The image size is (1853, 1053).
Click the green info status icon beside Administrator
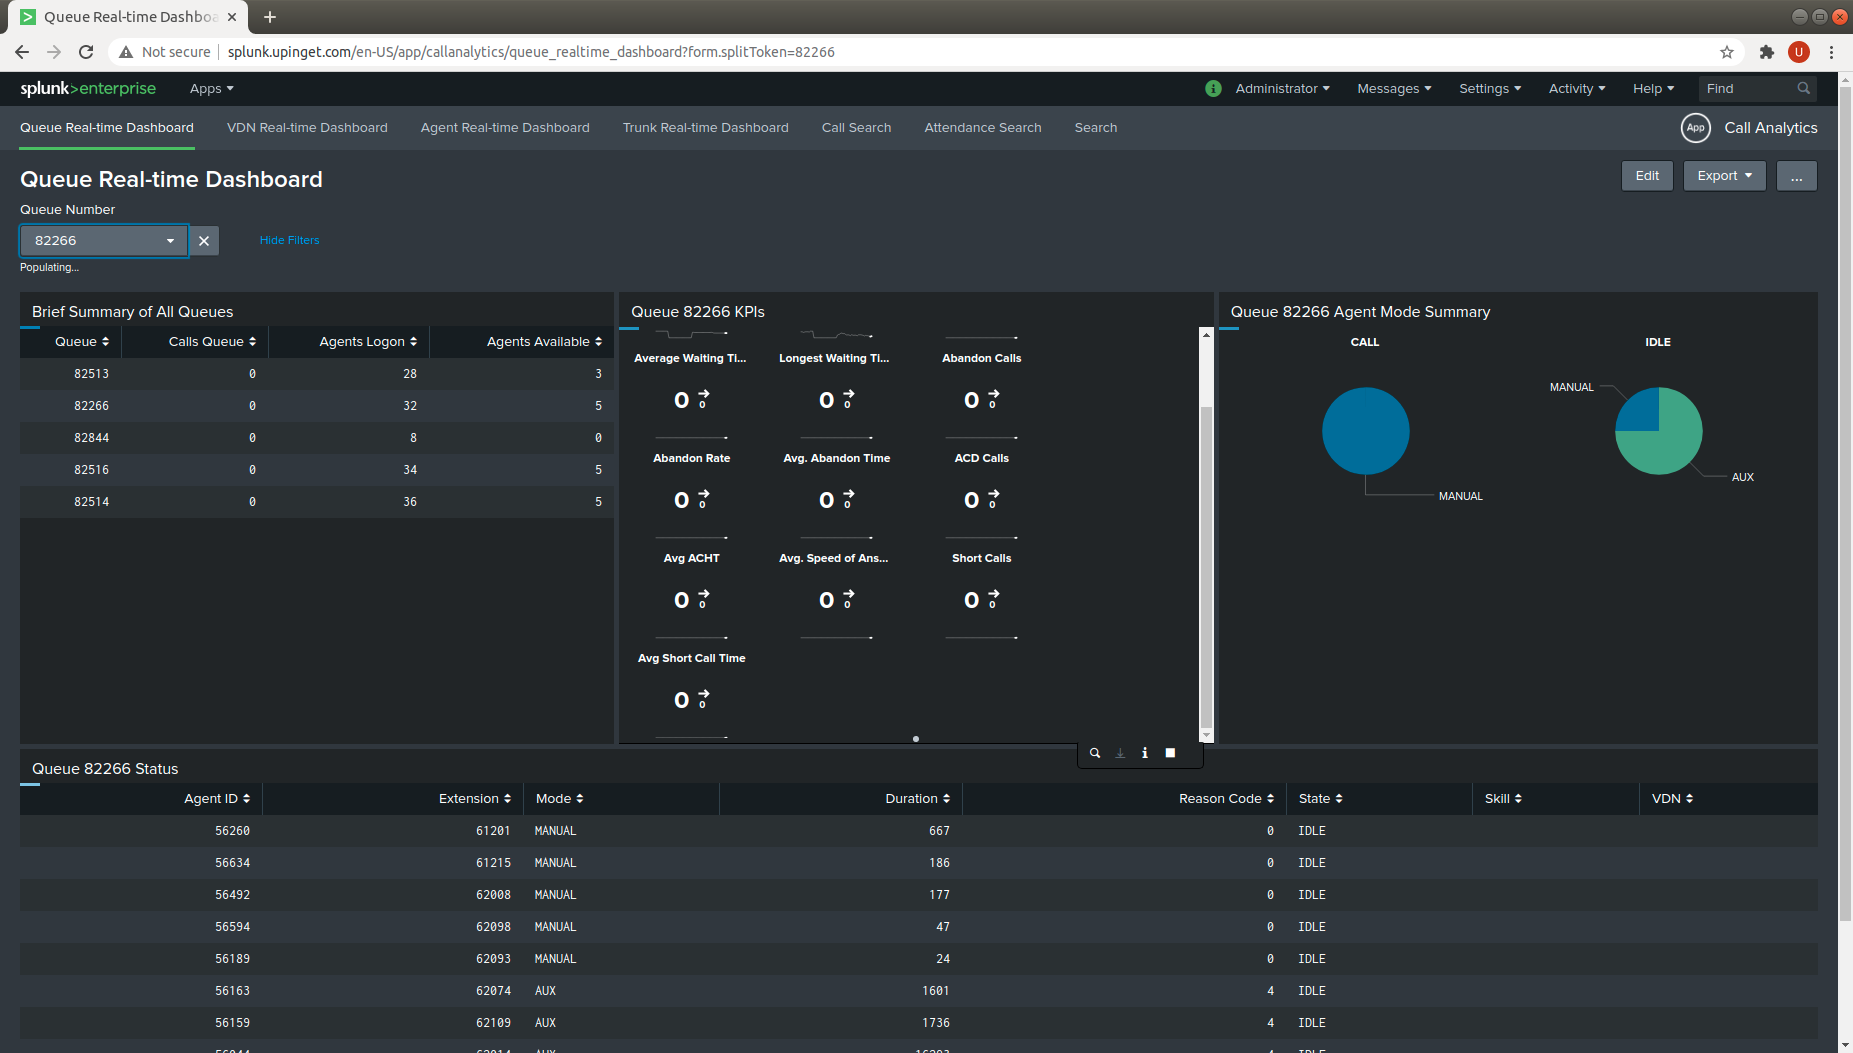tap(1213, 88)
